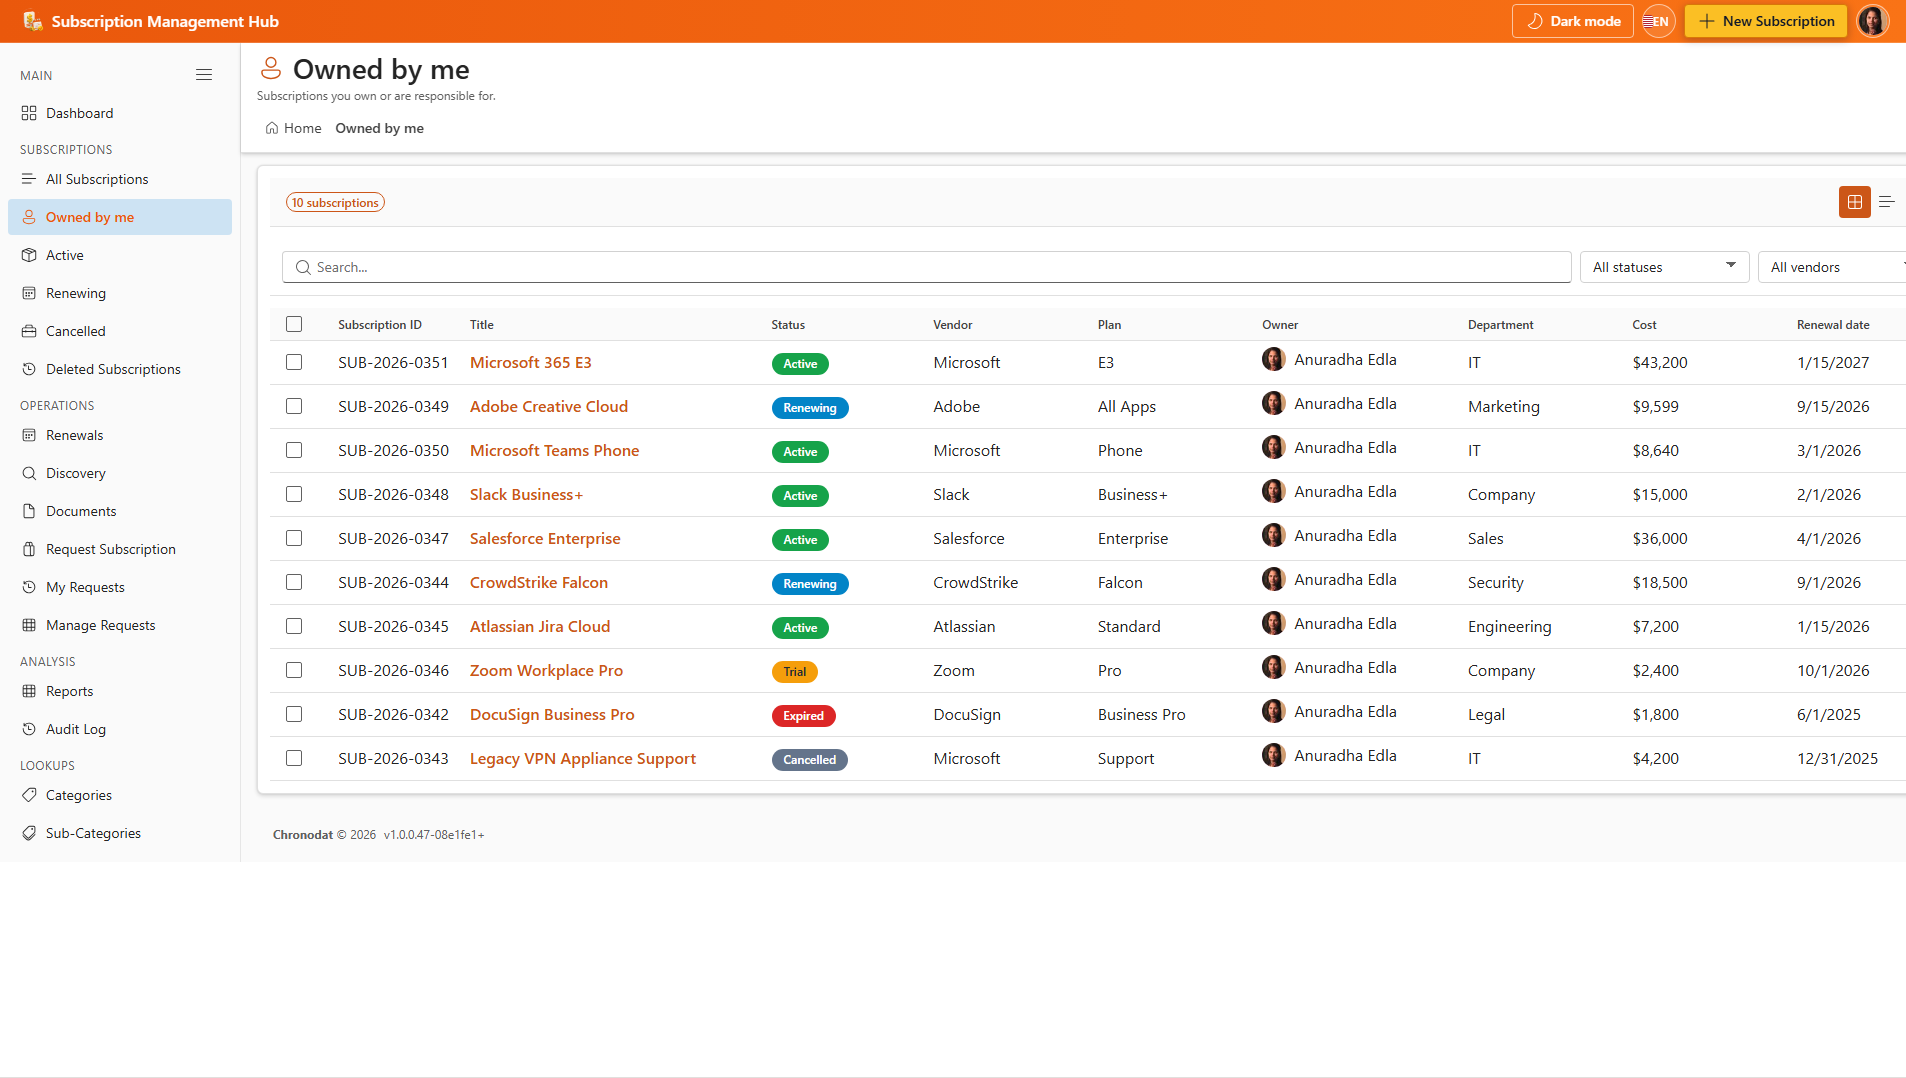Select the Zoom Workplace Pro row checkbox
The width and height of the screenshot is (1906, 1078).
click(x=294, y=670)
